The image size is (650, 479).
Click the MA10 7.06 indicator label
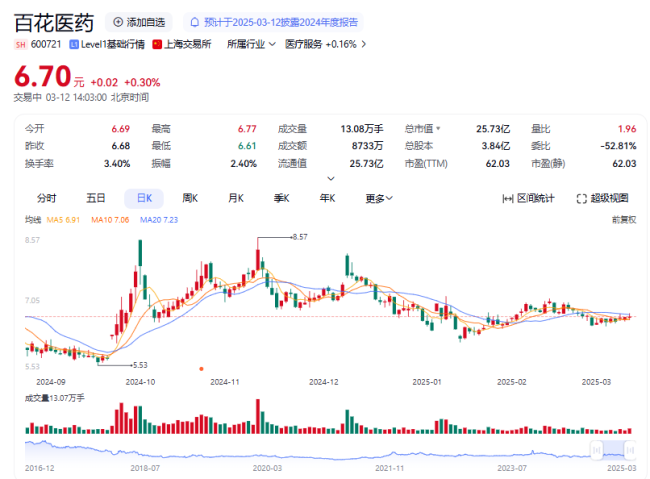click(110, 220)
